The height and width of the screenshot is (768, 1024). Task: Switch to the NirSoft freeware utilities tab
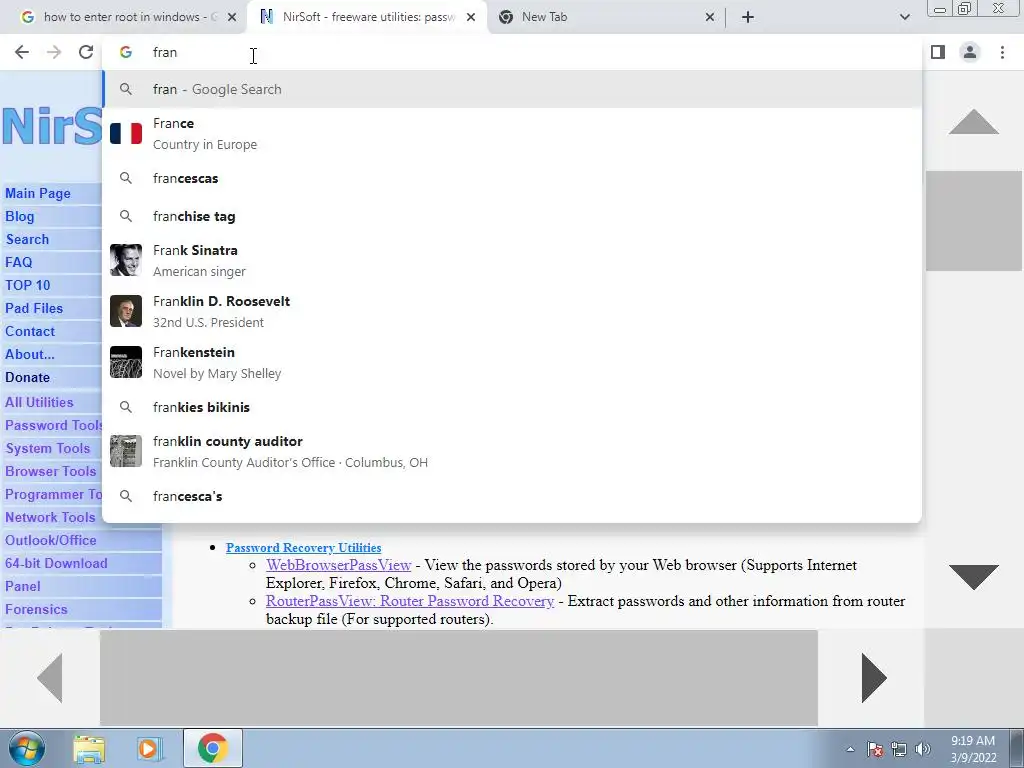click(x=366, y=17)
